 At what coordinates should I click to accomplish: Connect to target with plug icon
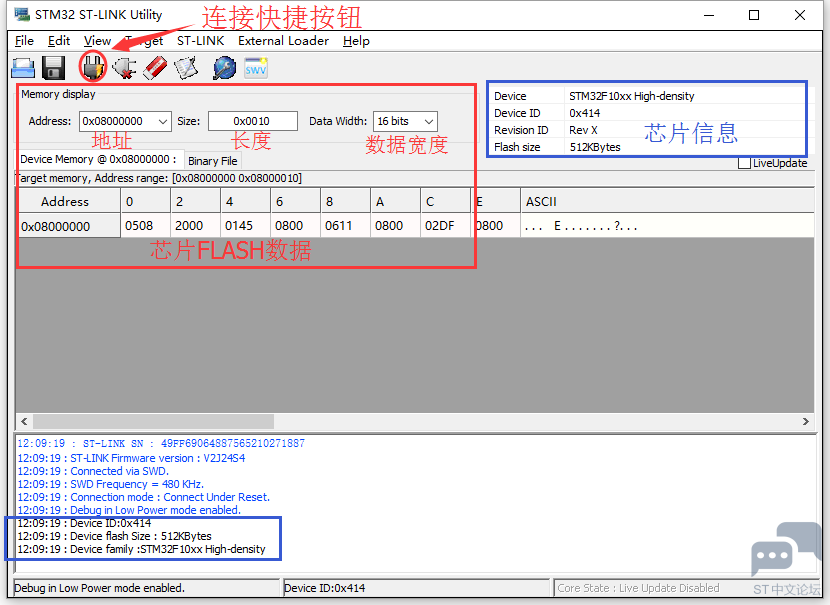[x=93, y=68]
